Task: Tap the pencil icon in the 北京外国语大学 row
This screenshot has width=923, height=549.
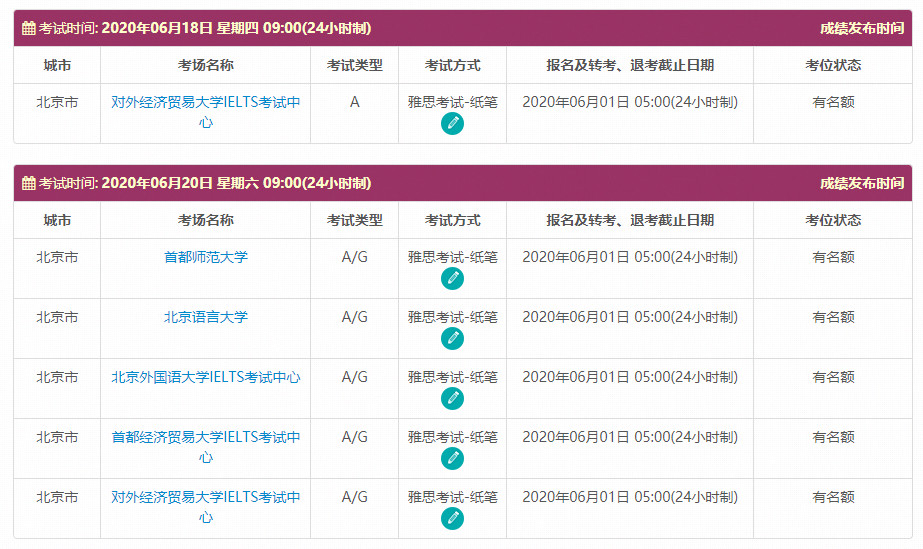Action: click(452, 399)
